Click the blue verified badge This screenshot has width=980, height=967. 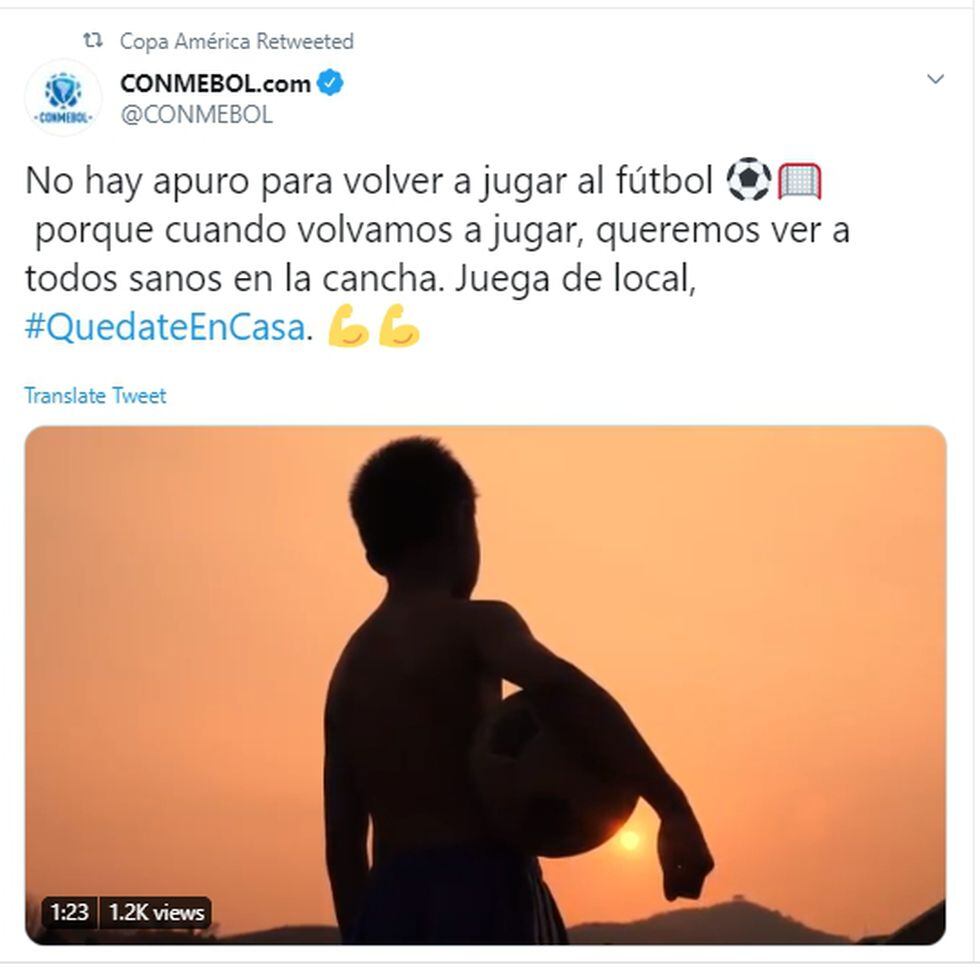point(330,83)
